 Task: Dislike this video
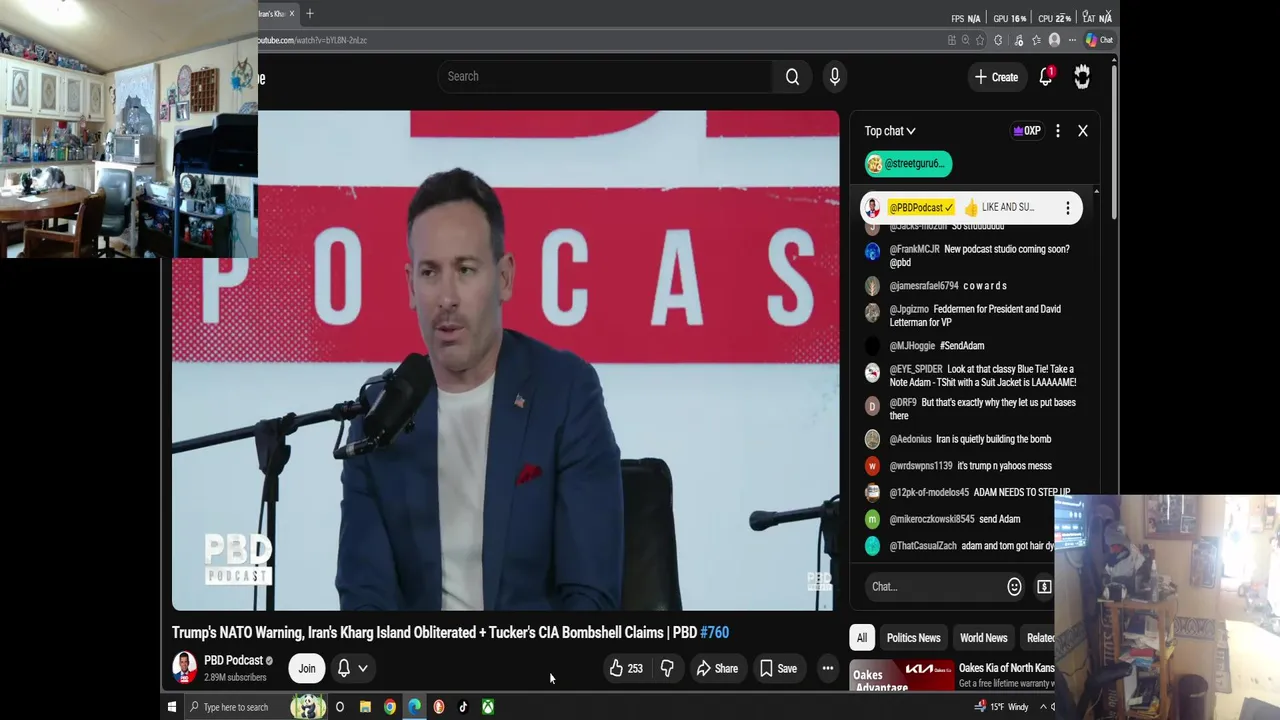tap(667, 668)
